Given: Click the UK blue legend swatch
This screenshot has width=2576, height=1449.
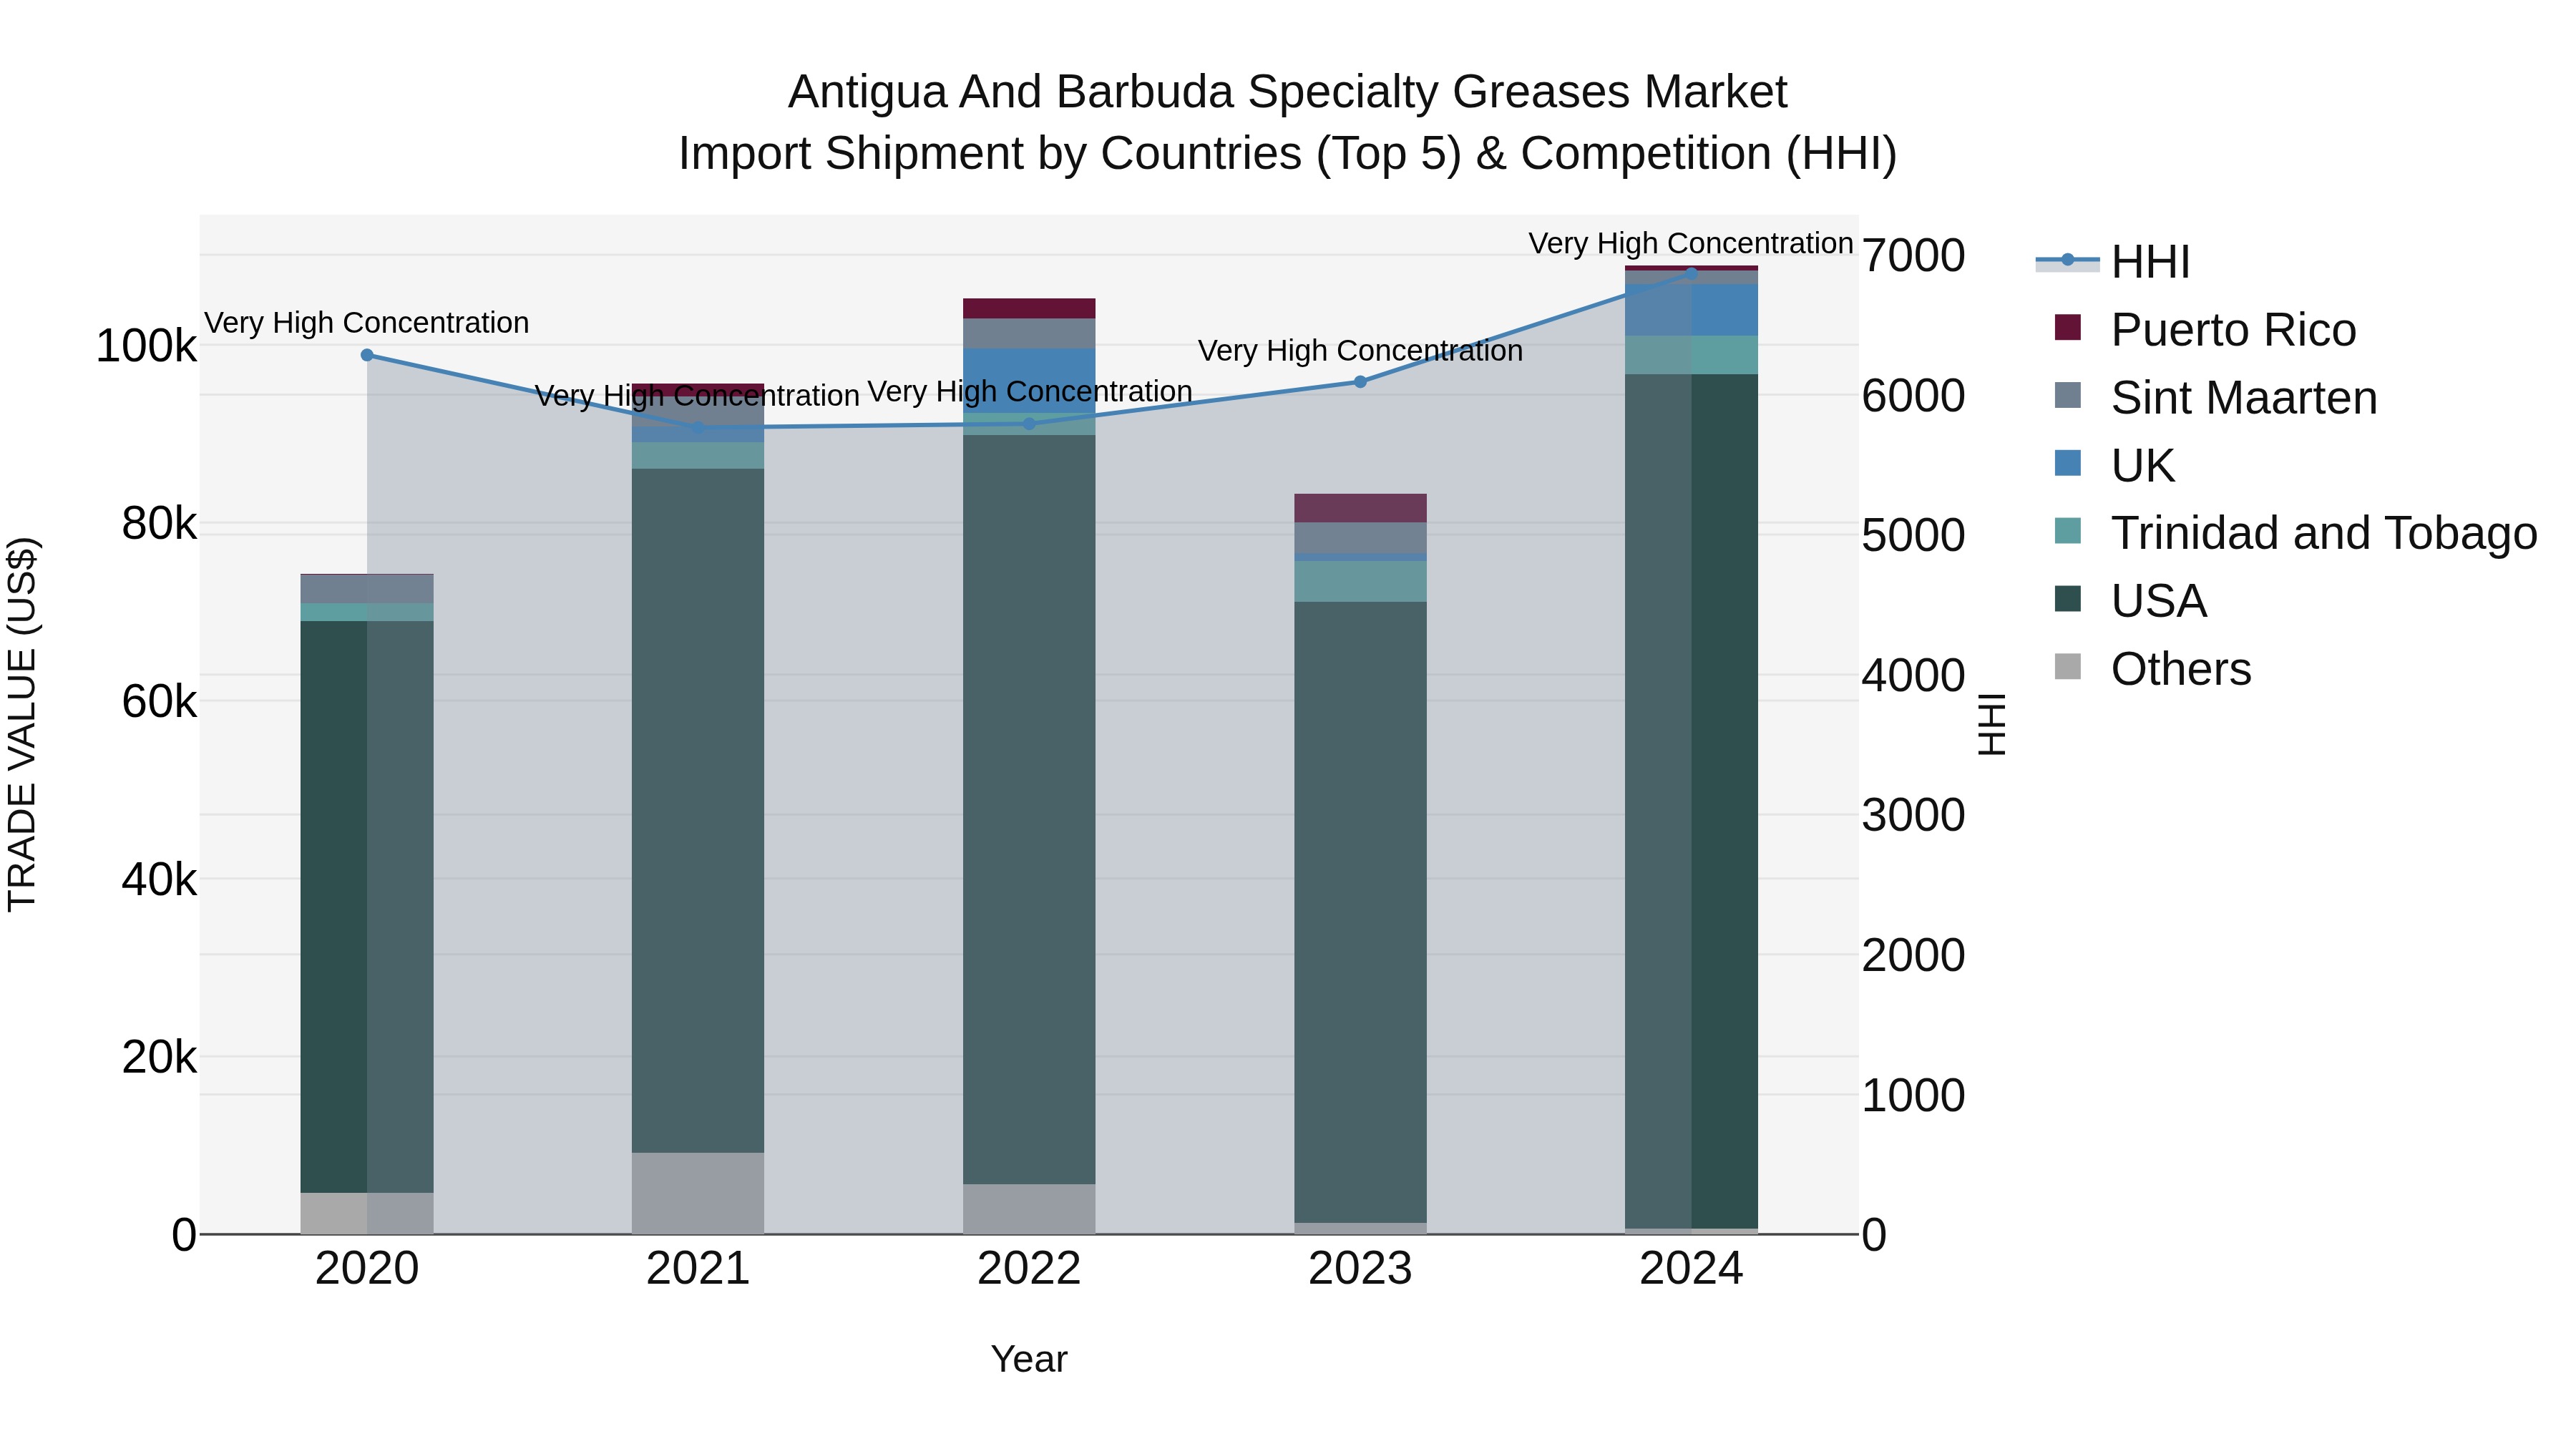Looking at the screenshot, I should [x=2067, y=463].
